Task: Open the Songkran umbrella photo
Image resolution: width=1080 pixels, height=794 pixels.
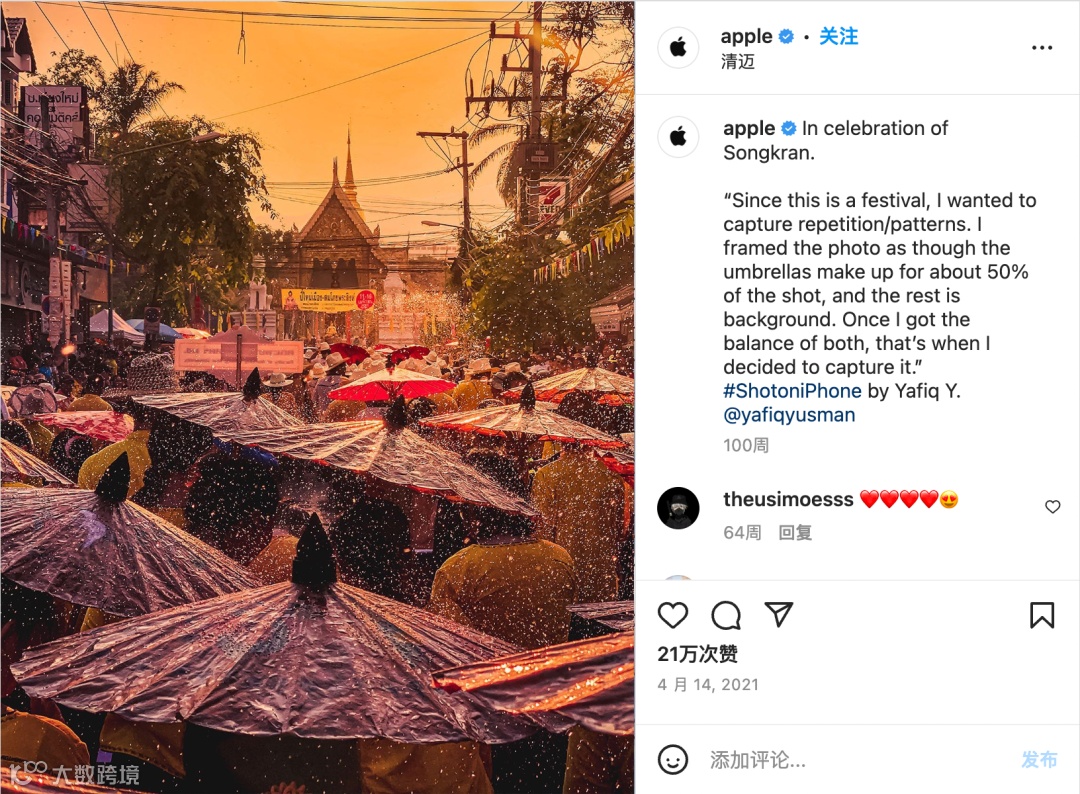Action: (318, 397)
